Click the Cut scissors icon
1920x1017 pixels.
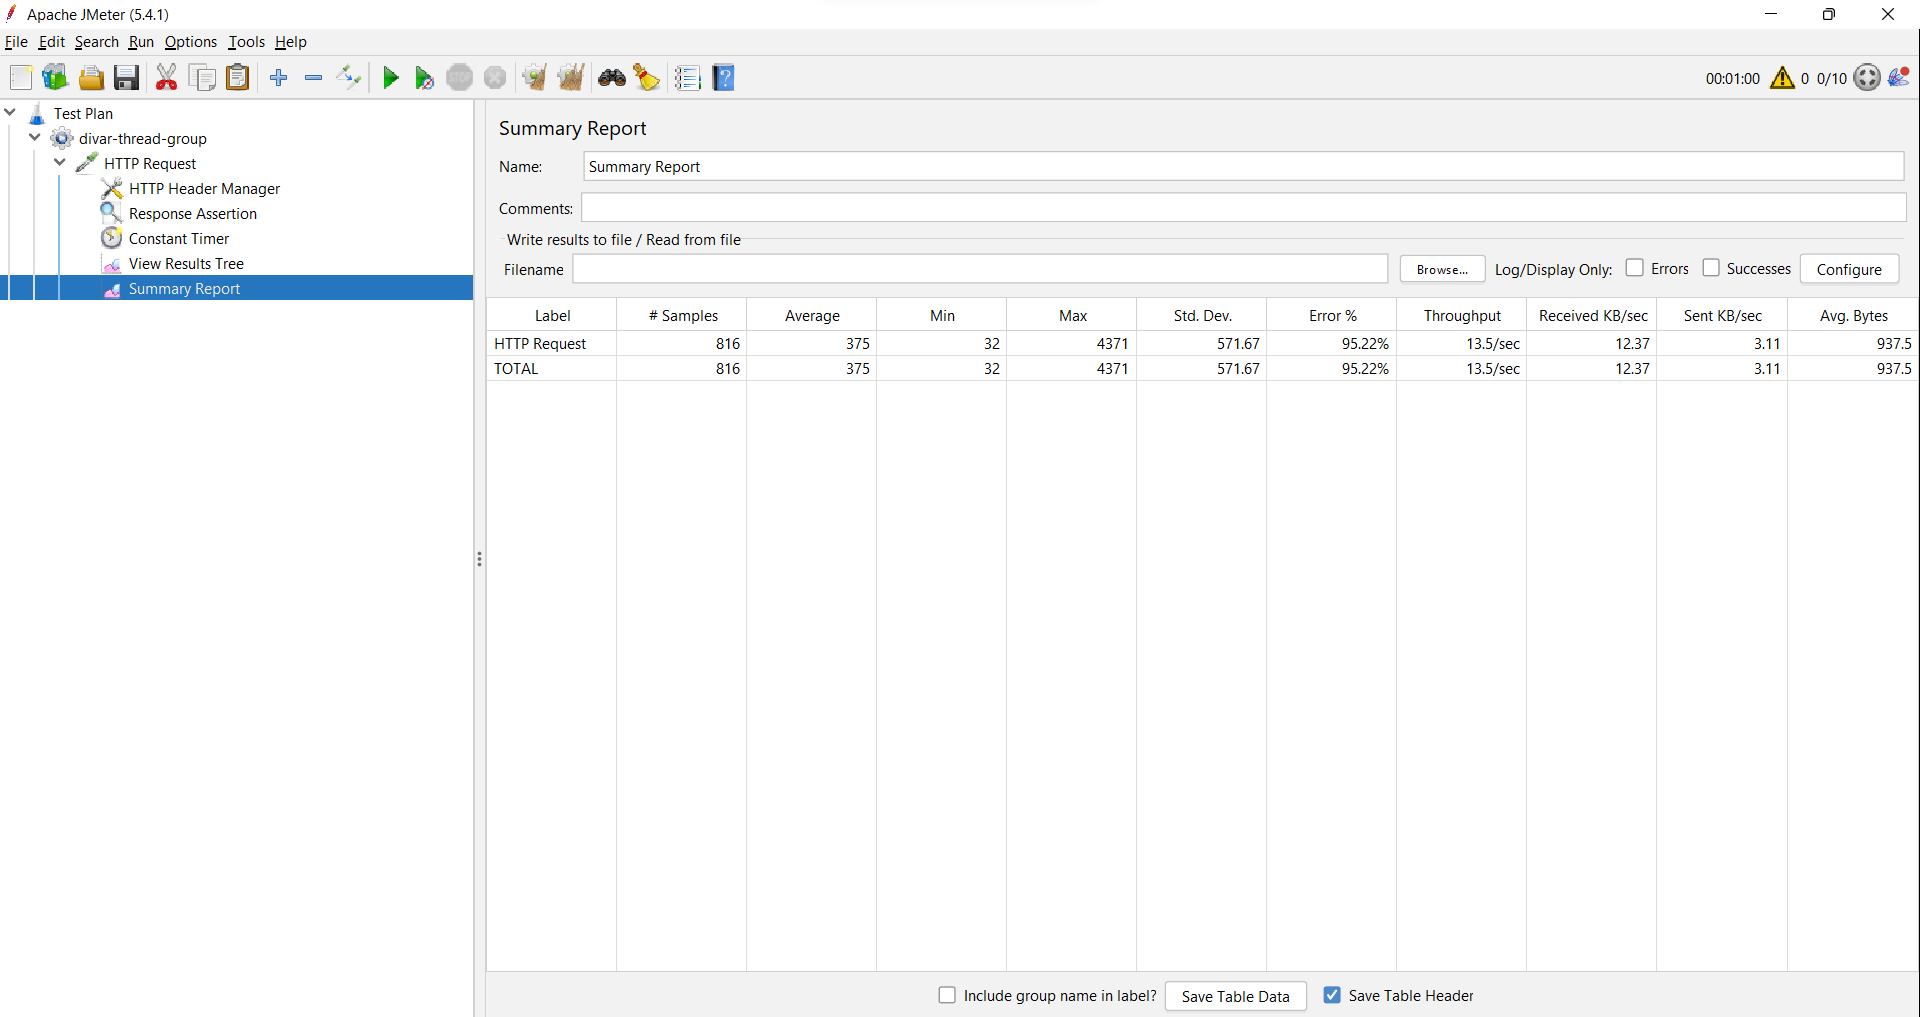pos(166,78)
